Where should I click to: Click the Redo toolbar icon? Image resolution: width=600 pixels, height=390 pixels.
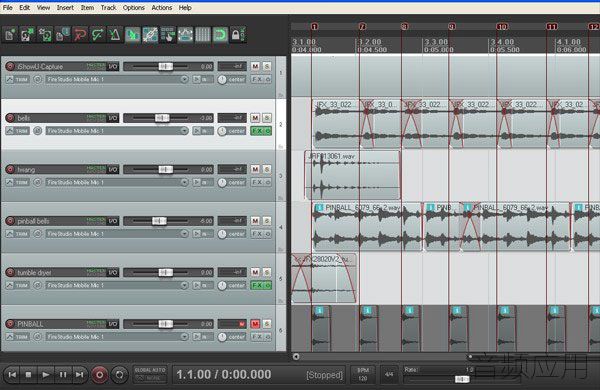tap(97, 35)
